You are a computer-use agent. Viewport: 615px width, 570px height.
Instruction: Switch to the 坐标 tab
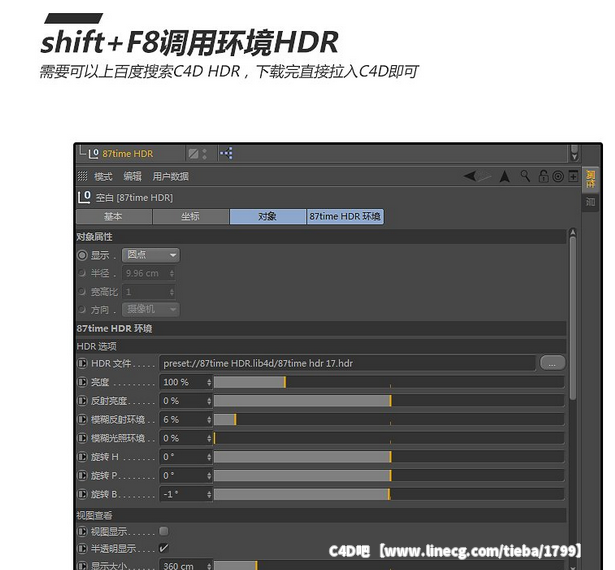tap(191, 217)
